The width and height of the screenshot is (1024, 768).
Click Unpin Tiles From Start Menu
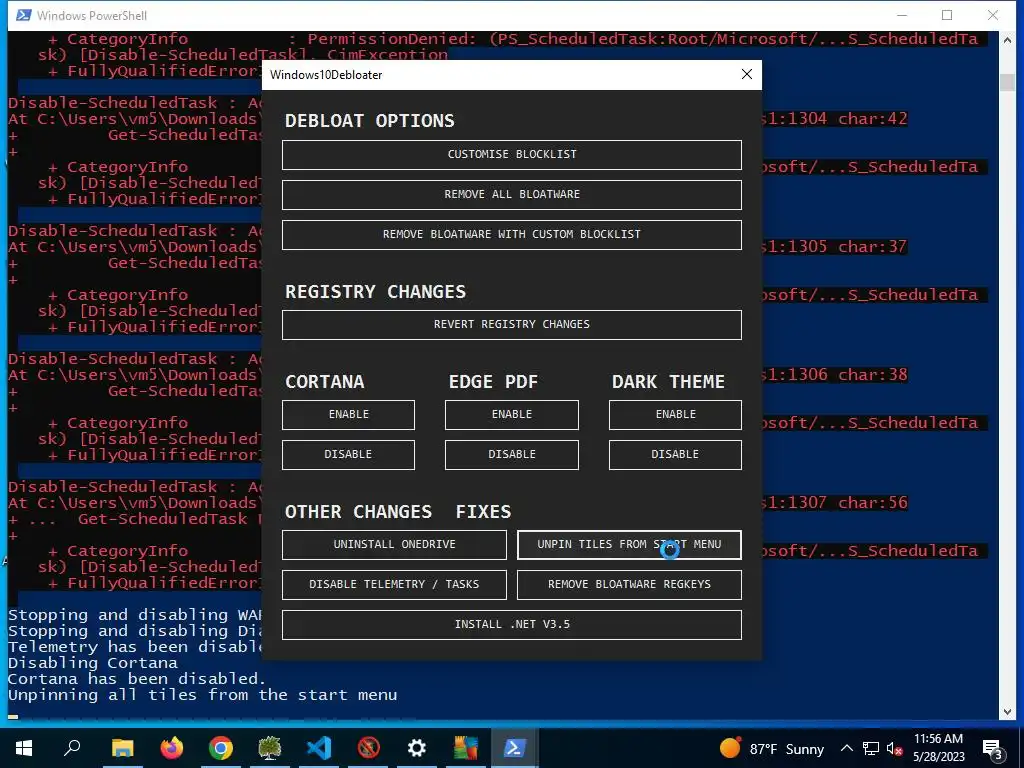coord(629,545)
